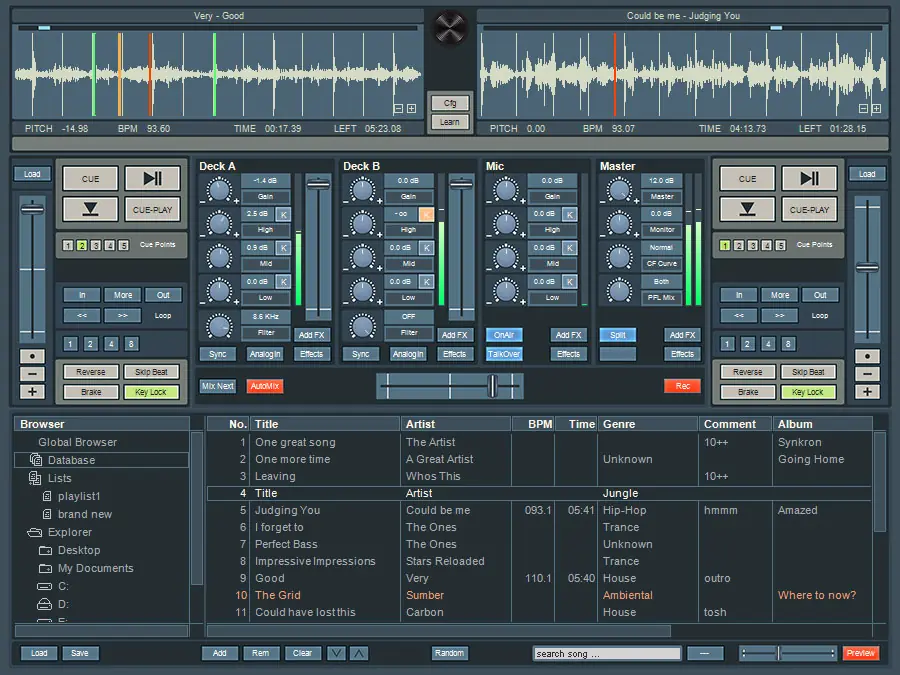Click the left deck stop/cue-down arrow button
Screen dimensions: 900x675
(91, 210)
